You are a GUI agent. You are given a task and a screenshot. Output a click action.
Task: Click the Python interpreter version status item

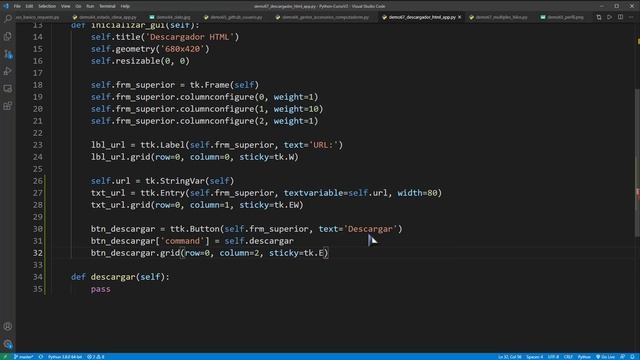(65, 357)
